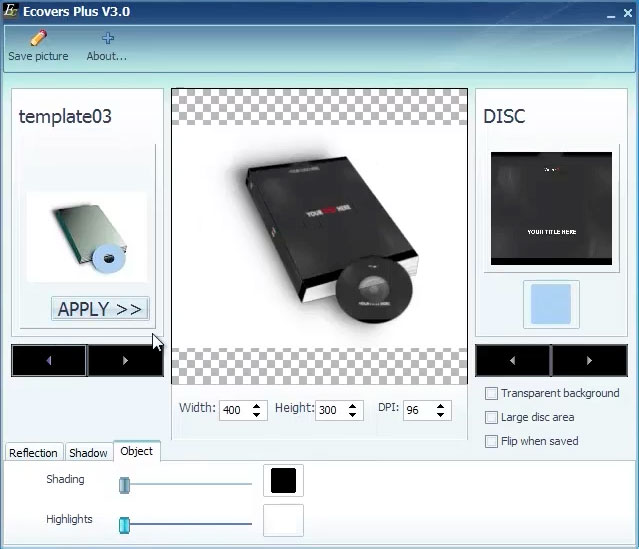Click the Highlights label text
The width and height of the screenshot is (639, 549).
click(69, 519)
